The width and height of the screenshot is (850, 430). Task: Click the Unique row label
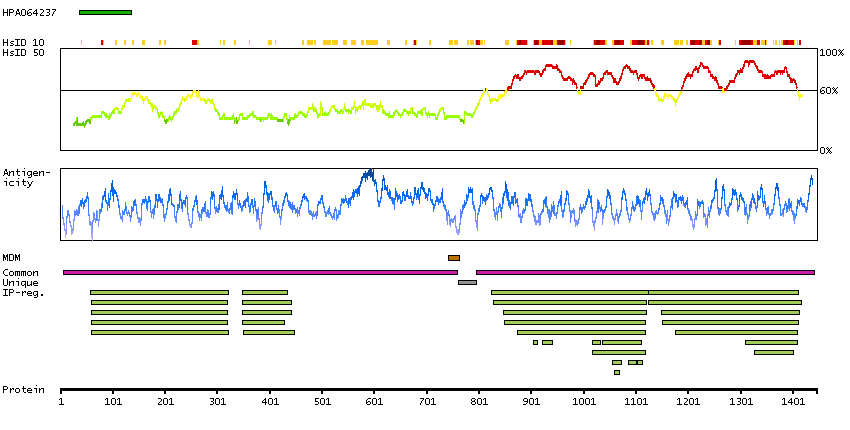[21, 283]
